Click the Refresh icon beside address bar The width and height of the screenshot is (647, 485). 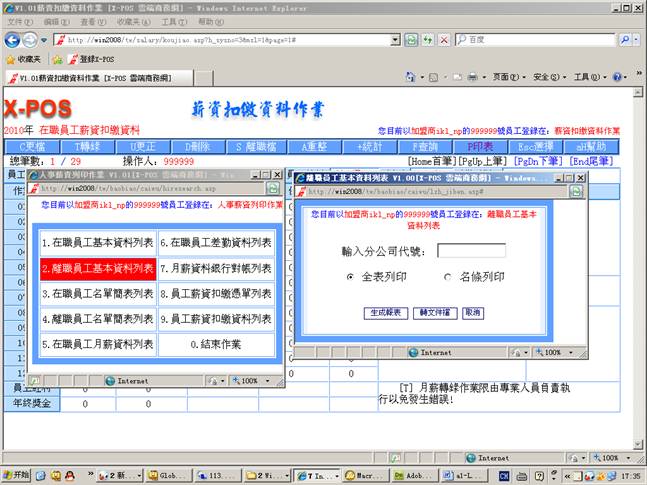pyautogui.click(x=411, y=40)
